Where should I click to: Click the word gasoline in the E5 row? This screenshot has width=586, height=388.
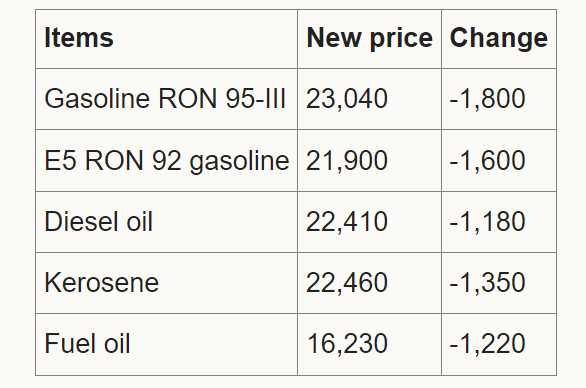coord(240,162)
